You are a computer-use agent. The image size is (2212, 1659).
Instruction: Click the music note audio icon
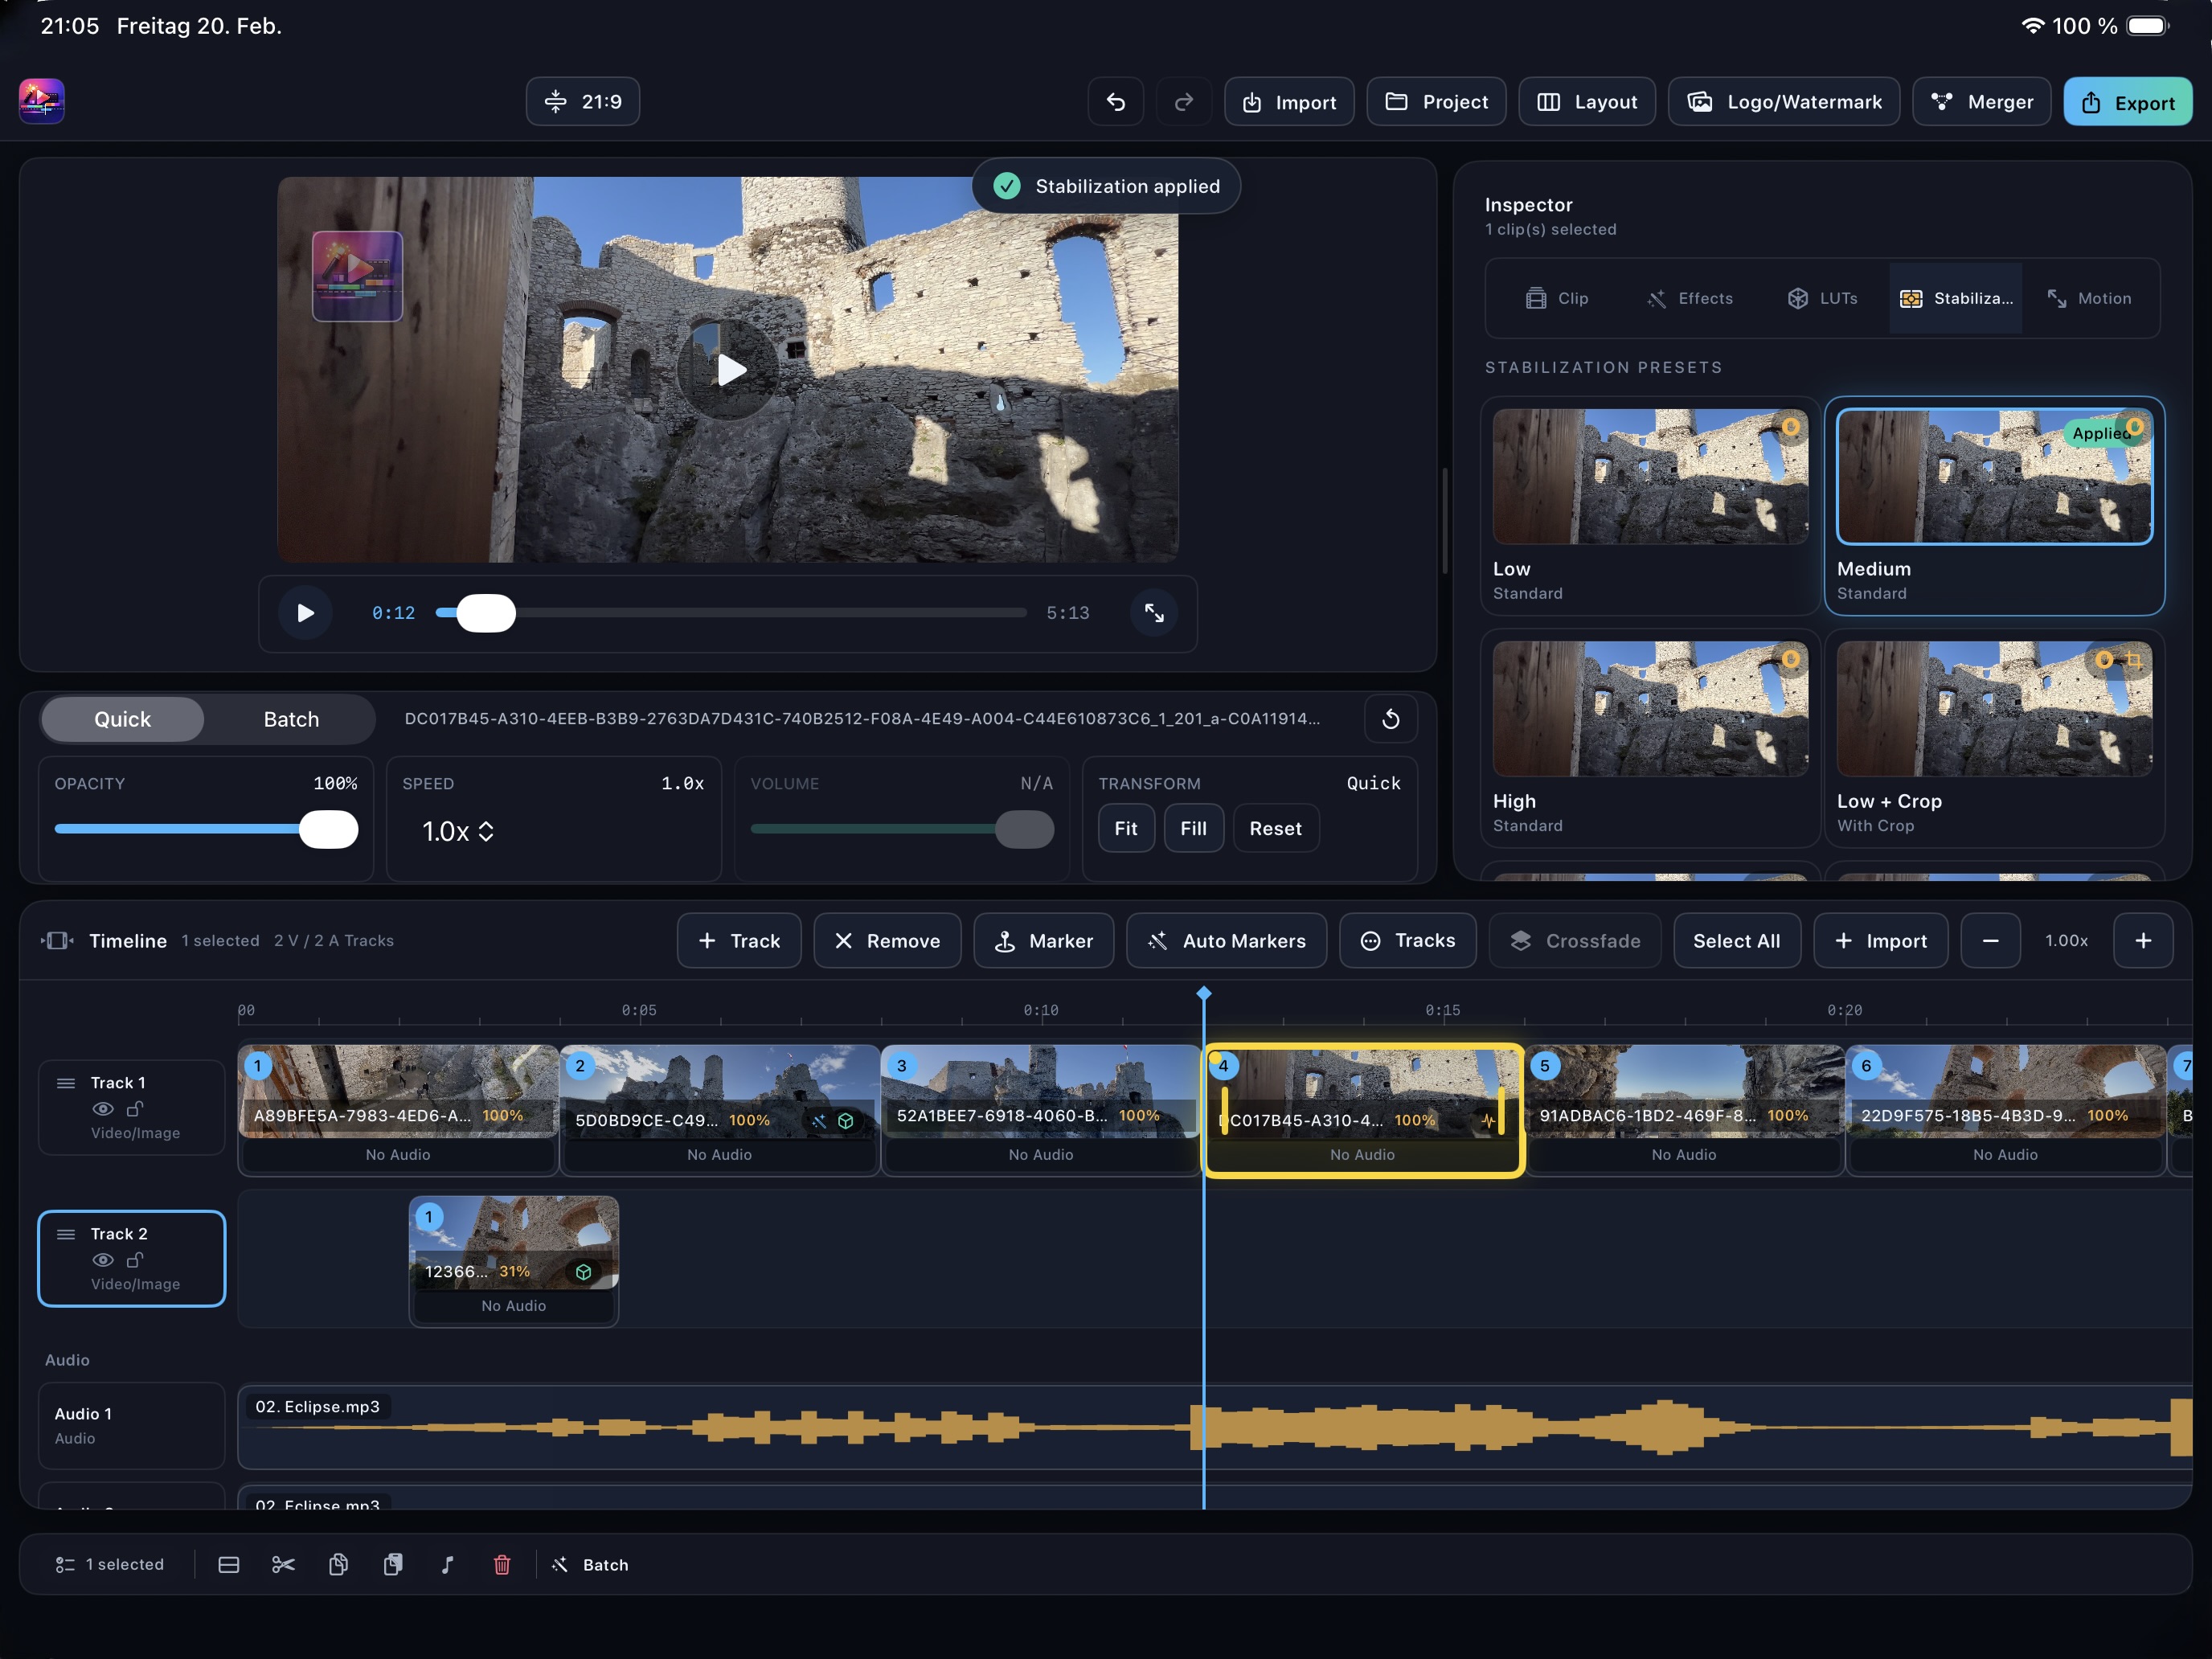click(447, 1564)
